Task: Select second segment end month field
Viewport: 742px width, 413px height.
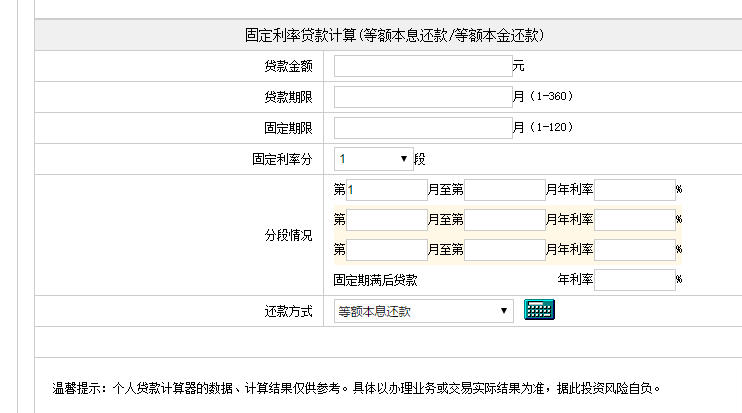Action: tap(504, 220)
